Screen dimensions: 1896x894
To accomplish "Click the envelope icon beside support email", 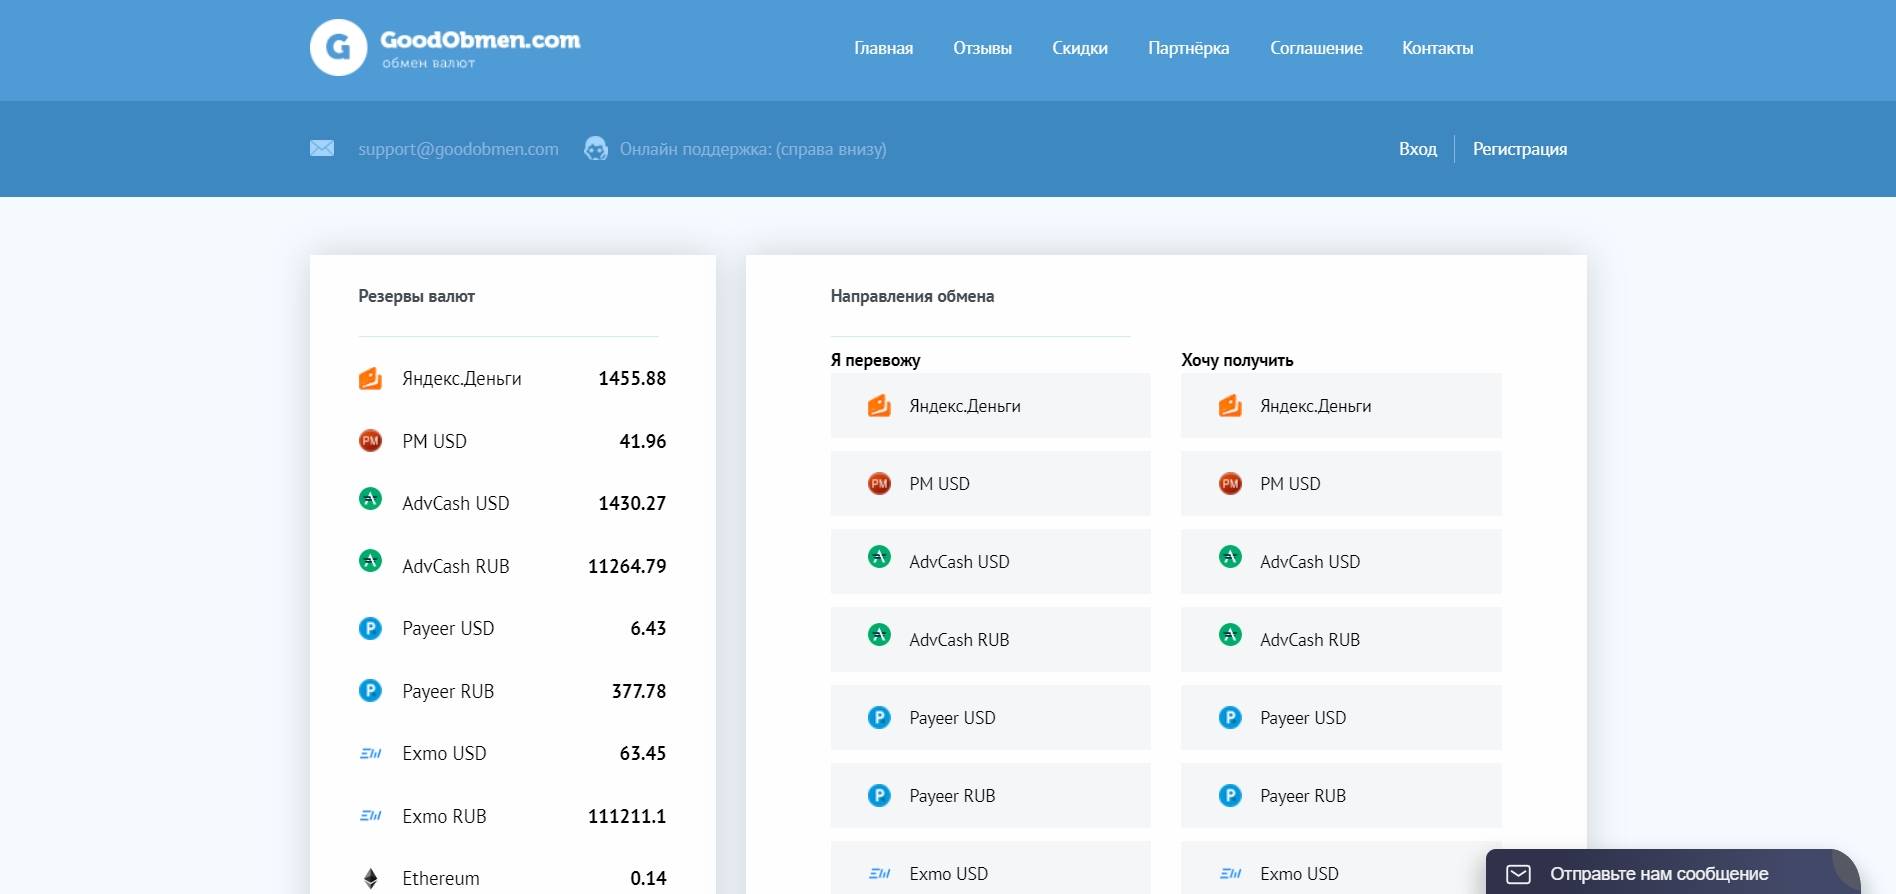I will coord(322,148).
